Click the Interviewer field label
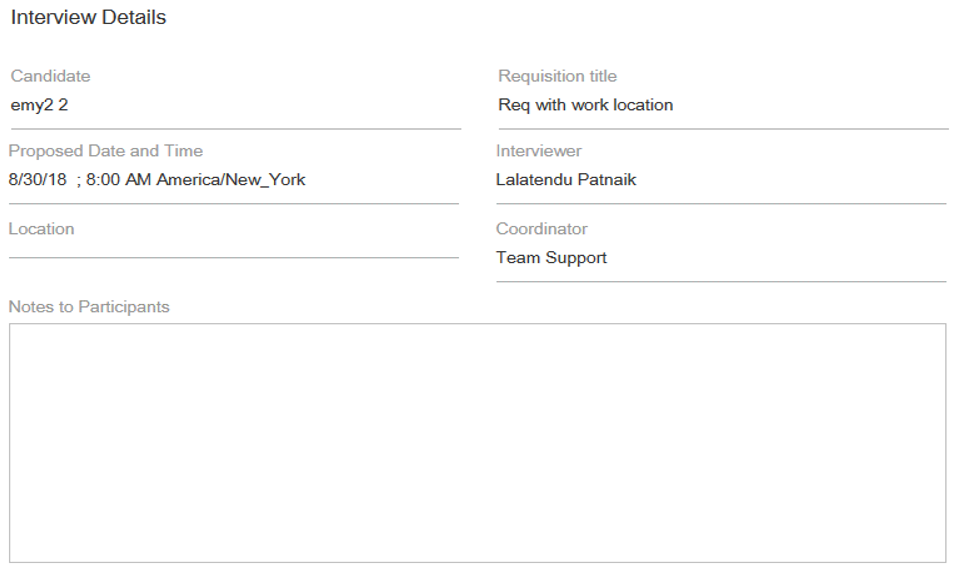The height and width of the screenshot is (571, 955). click(538, 151)
